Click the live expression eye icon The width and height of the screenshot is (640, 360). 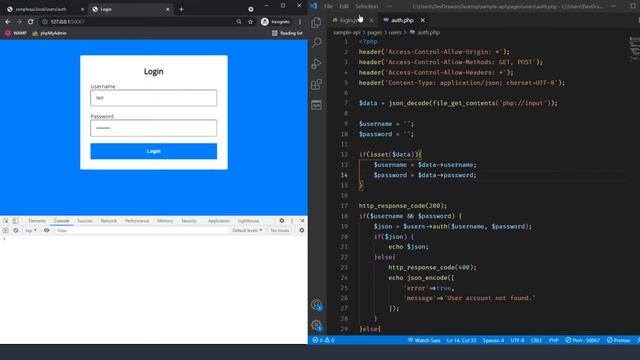click(x=47, y=230)
